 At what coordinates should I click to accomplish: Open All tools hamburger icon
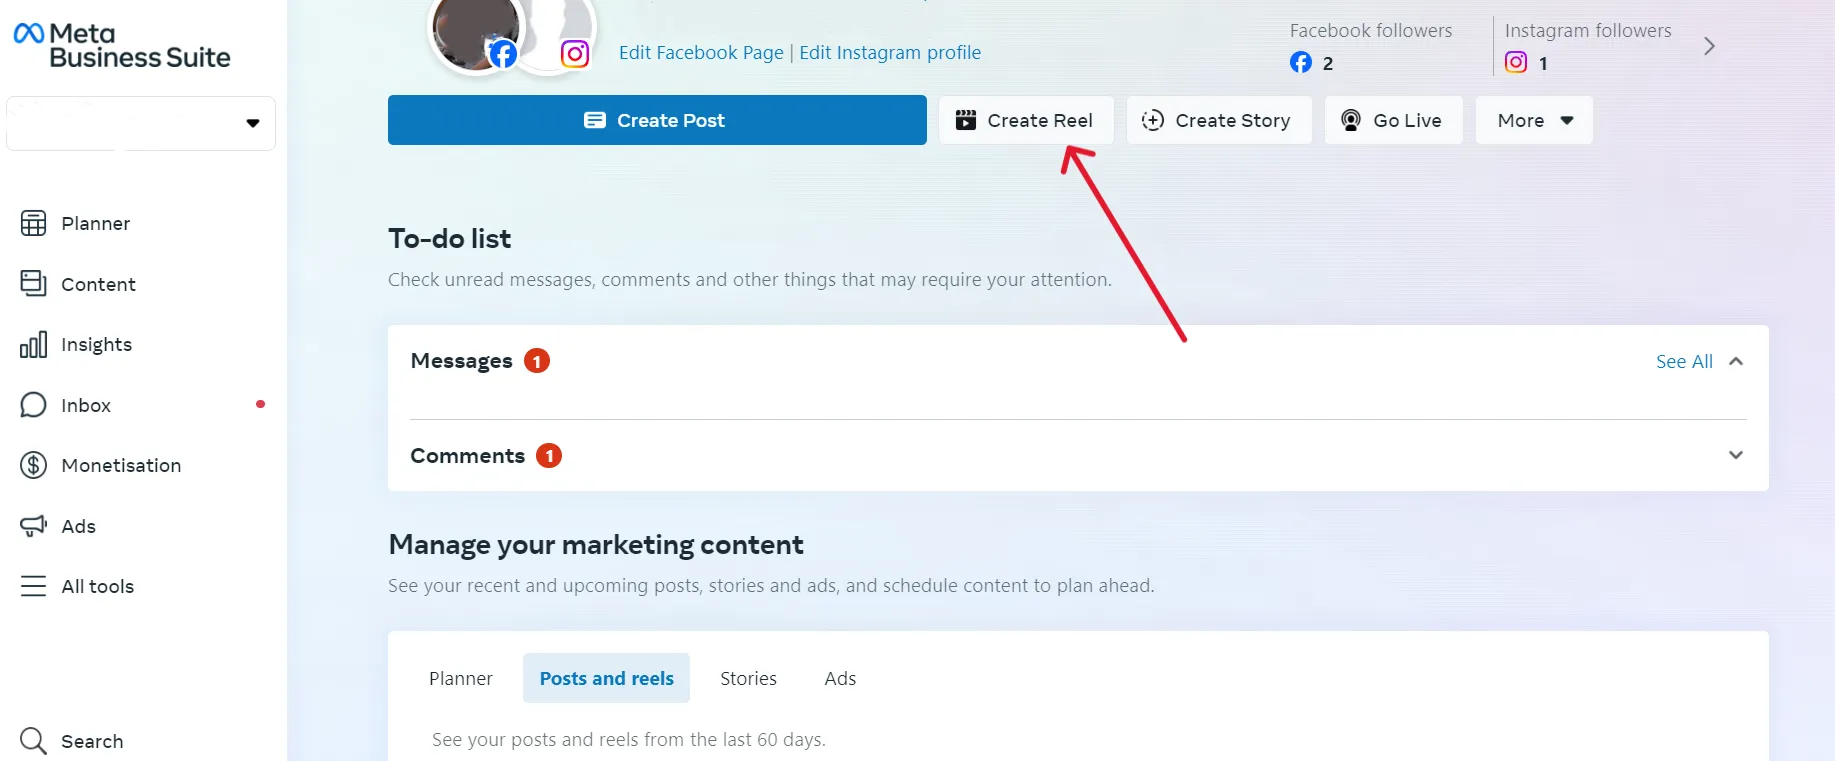pos(33,586)
